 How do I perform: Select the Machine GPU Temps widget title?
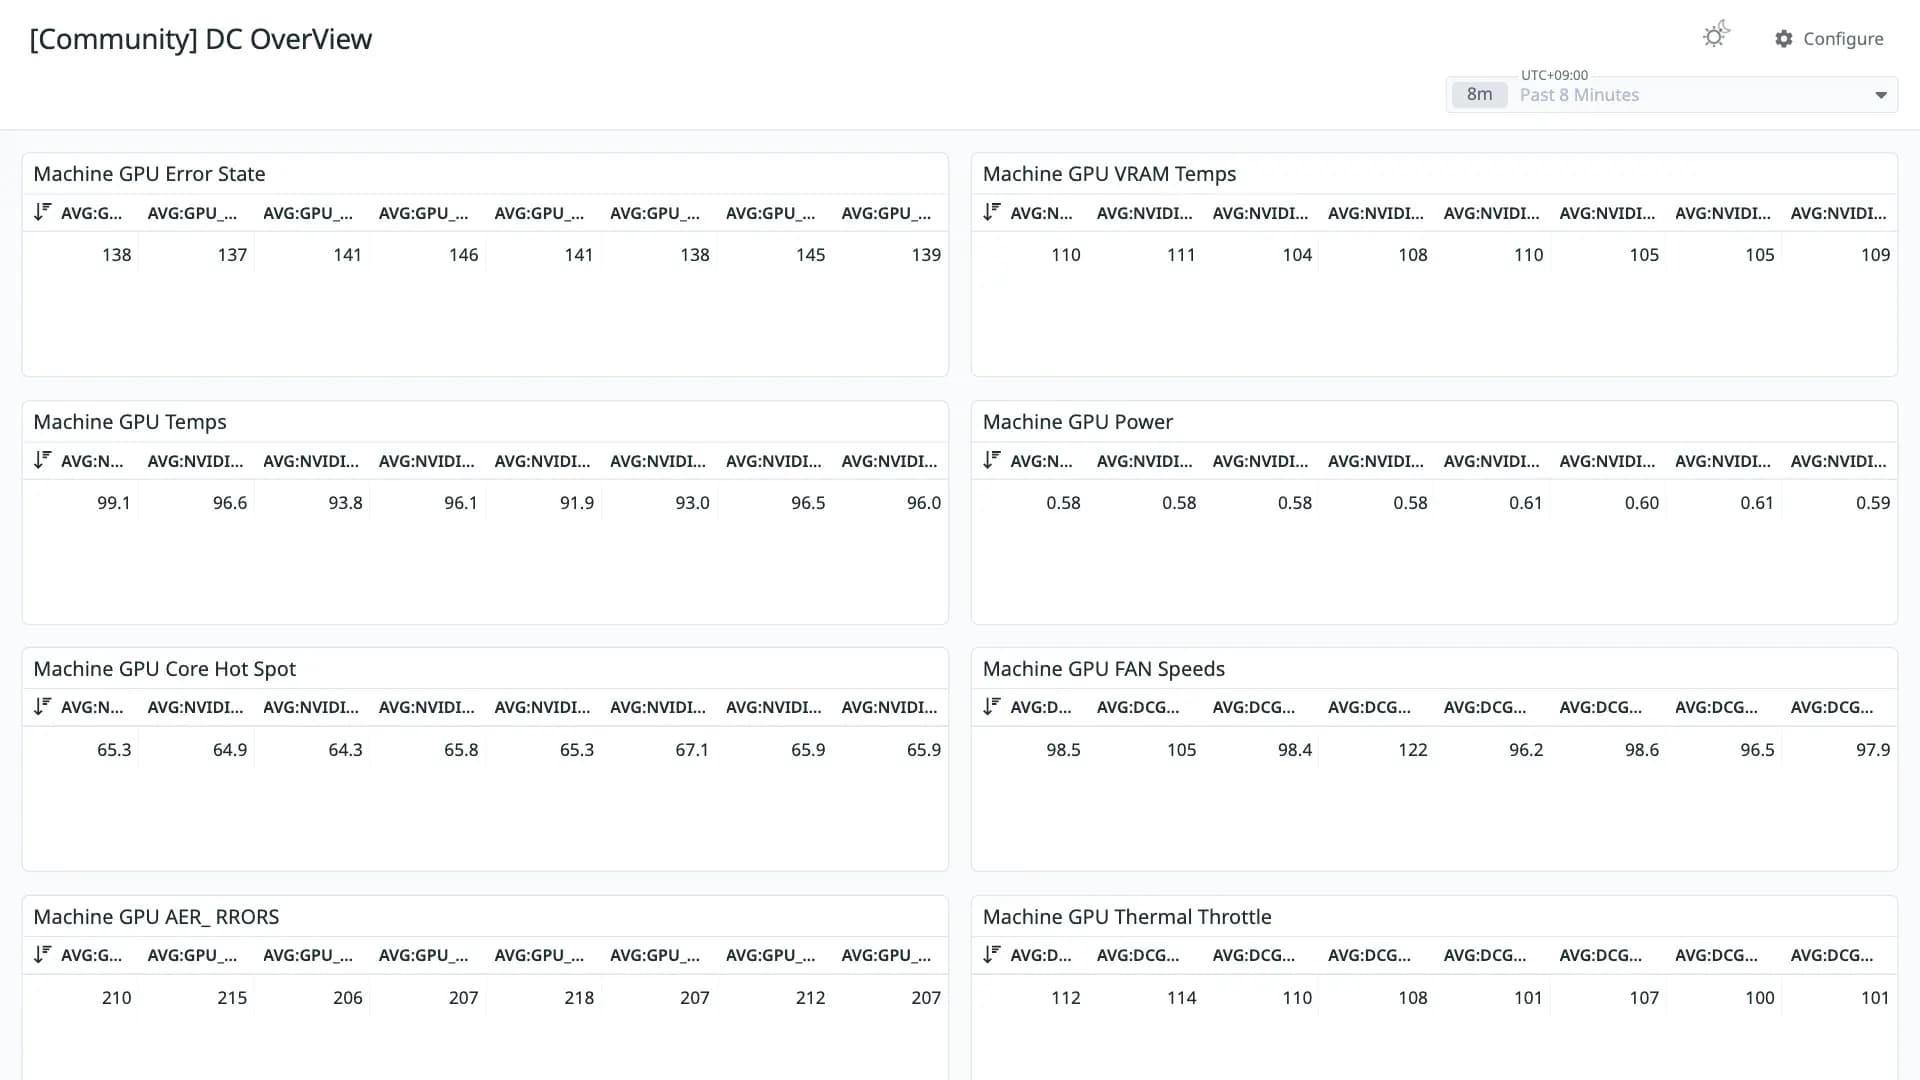130,422
